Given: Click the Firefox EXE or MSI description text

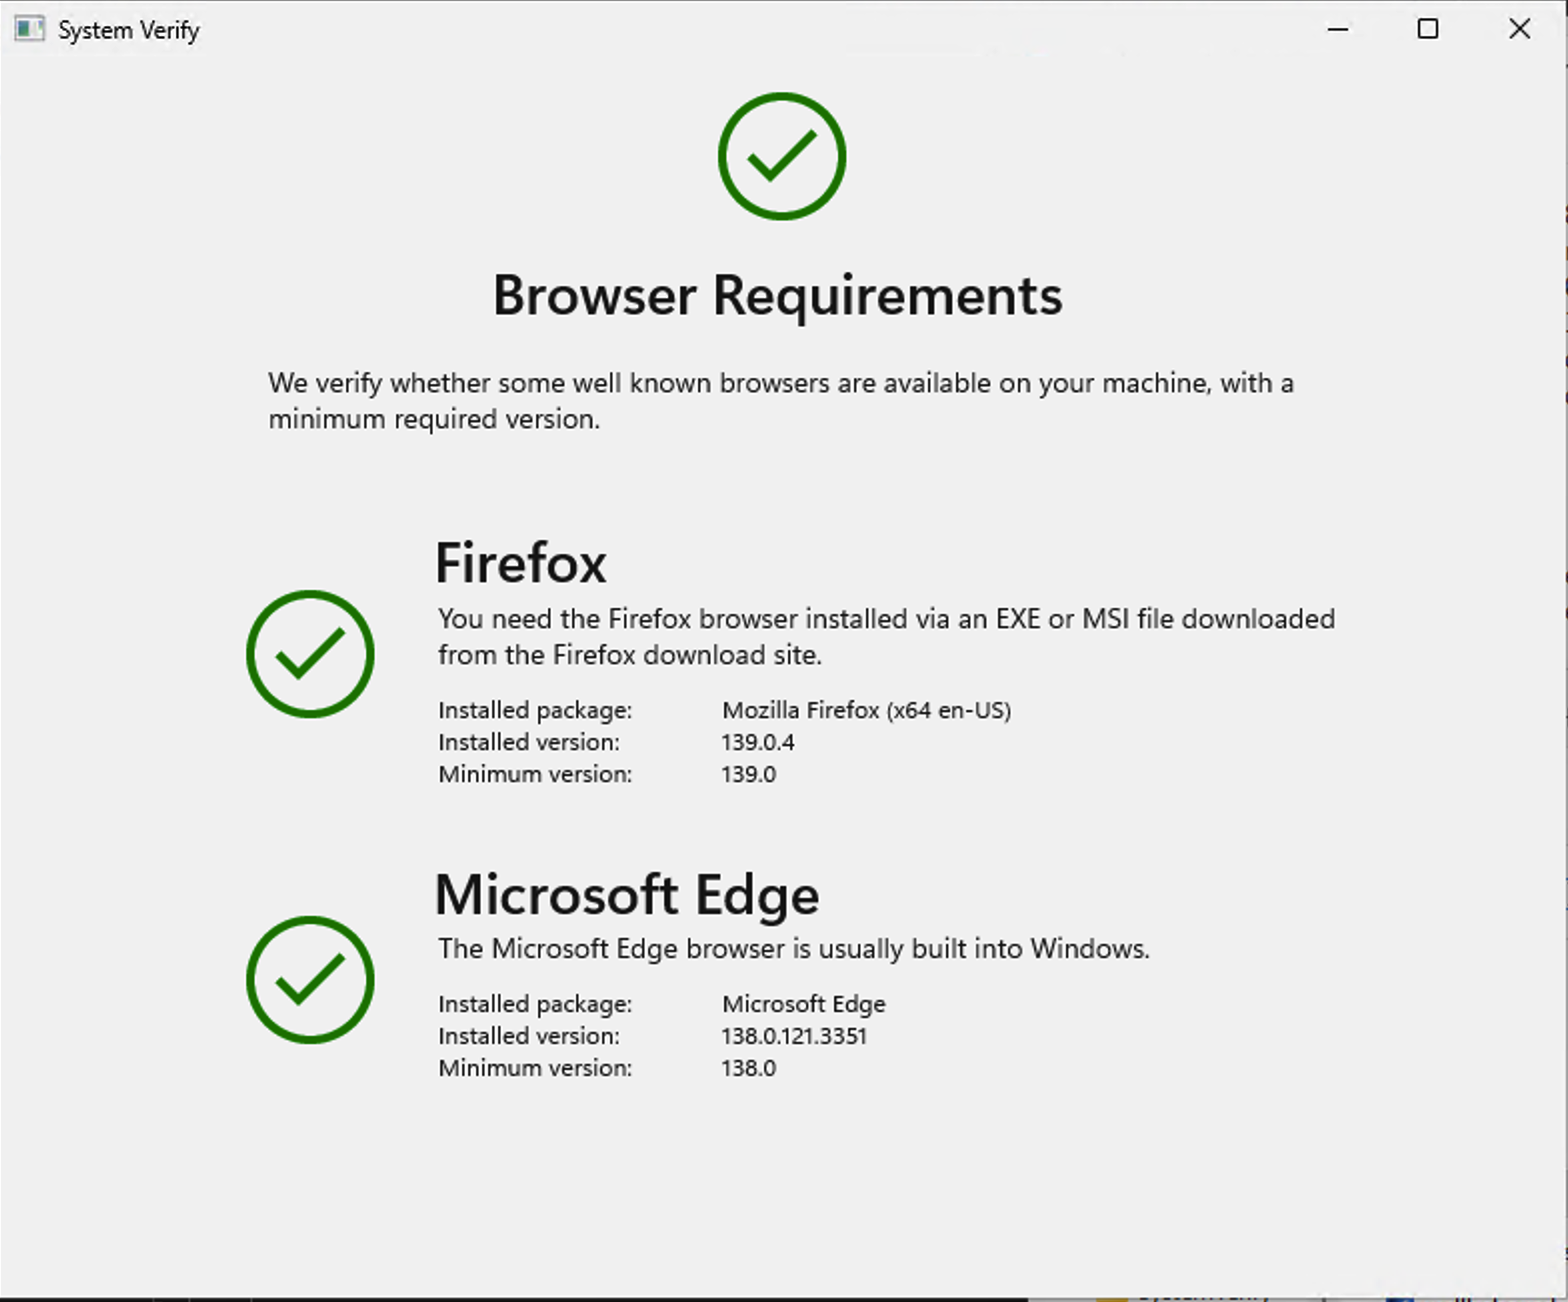Looking at the screenshot, I should [886, 637].
